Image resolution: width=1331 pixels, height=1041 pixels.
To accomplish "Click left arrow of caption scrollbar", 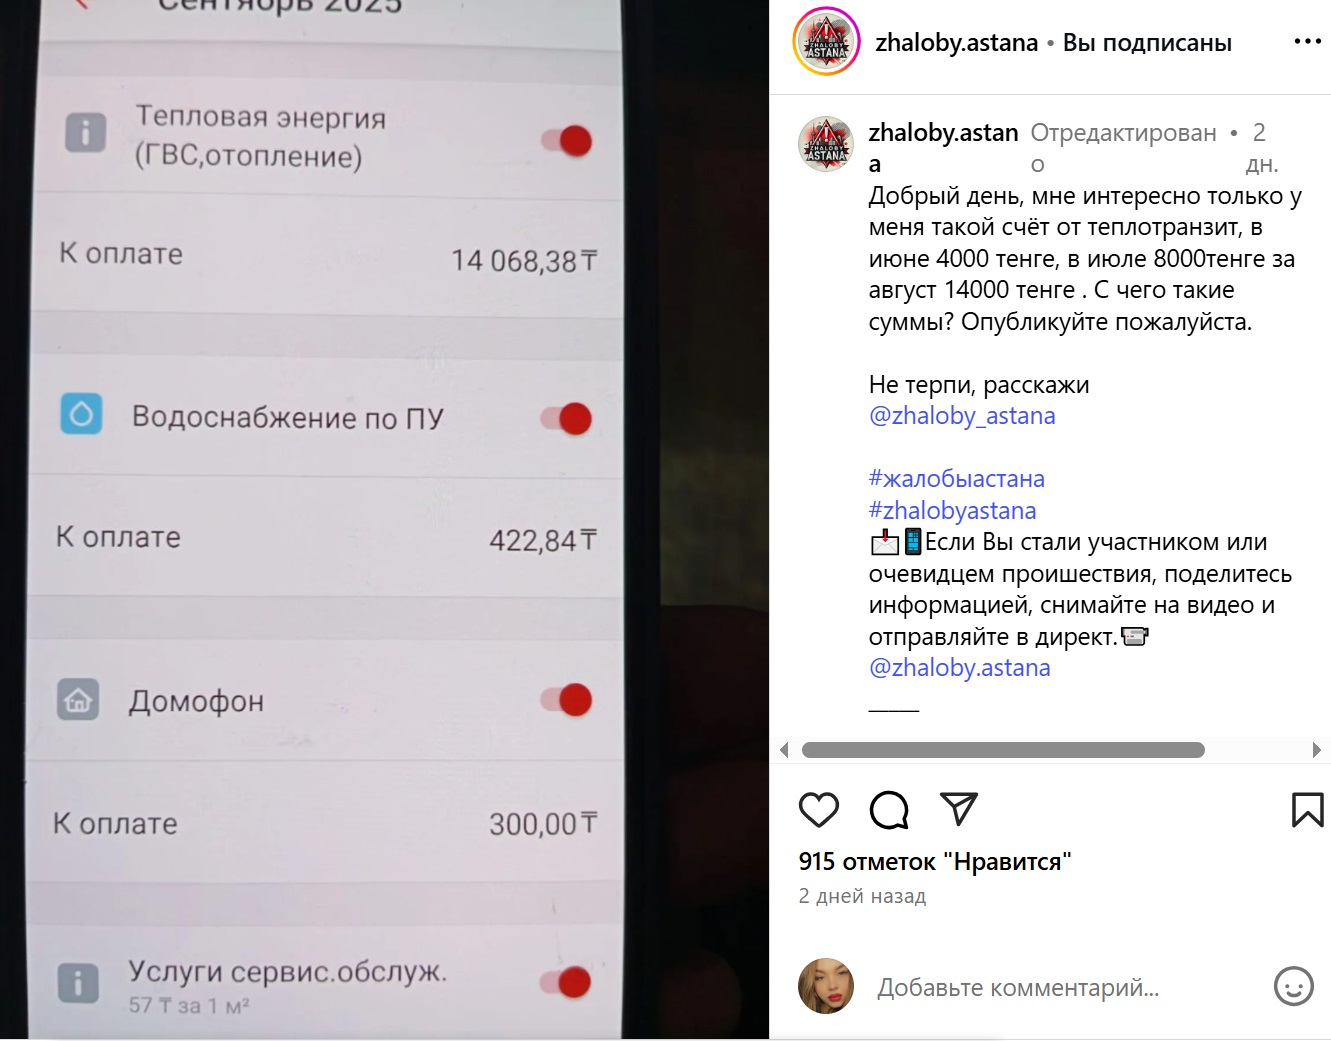I will 784,750.
